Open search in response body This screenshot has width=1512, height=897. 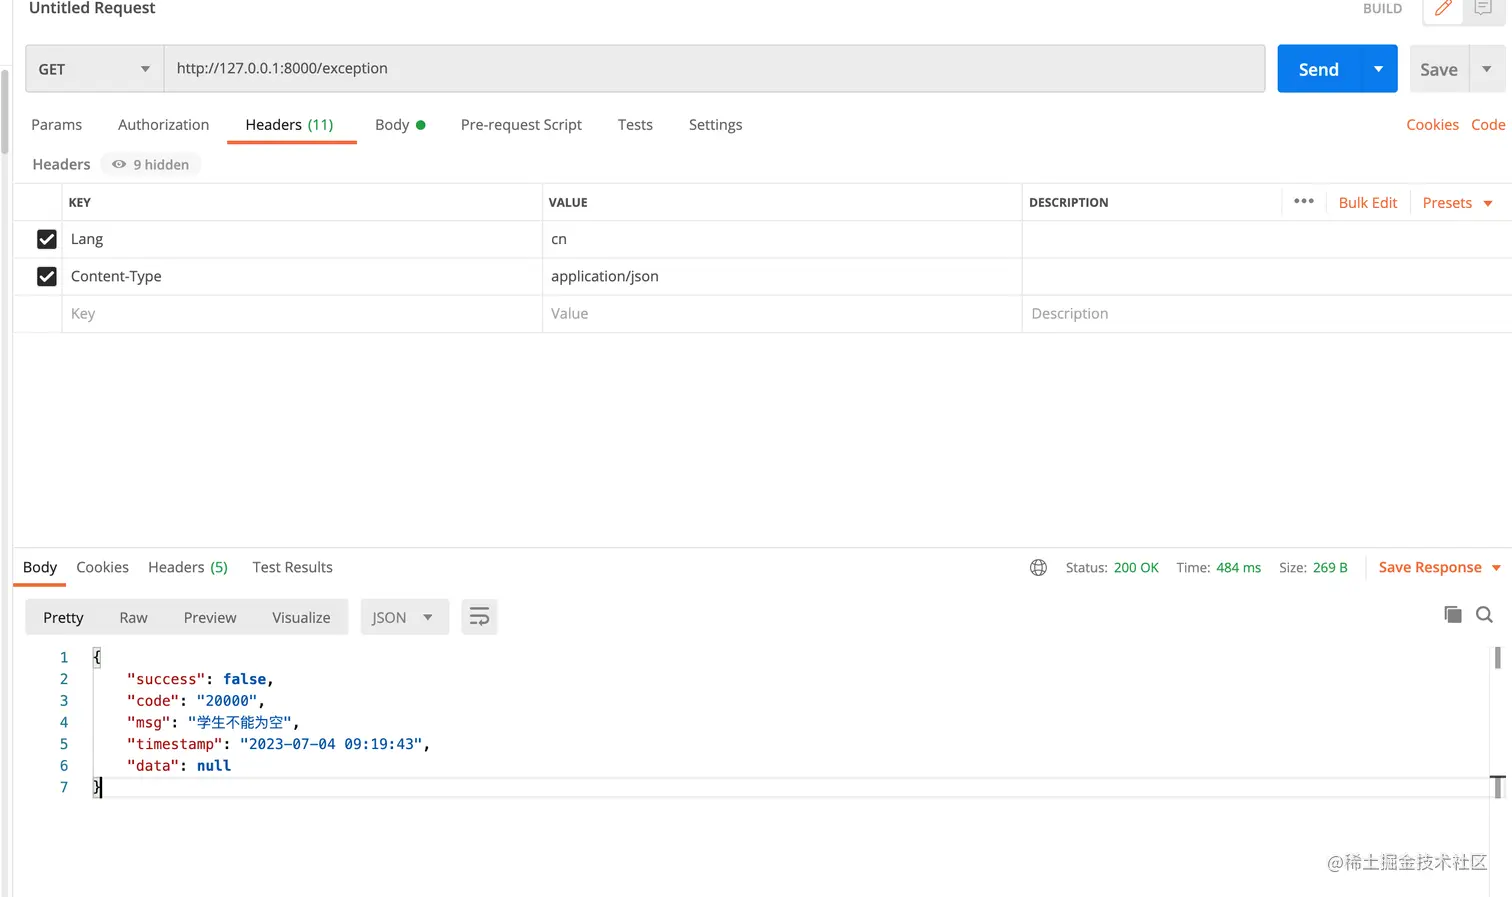pos(1485,615)
